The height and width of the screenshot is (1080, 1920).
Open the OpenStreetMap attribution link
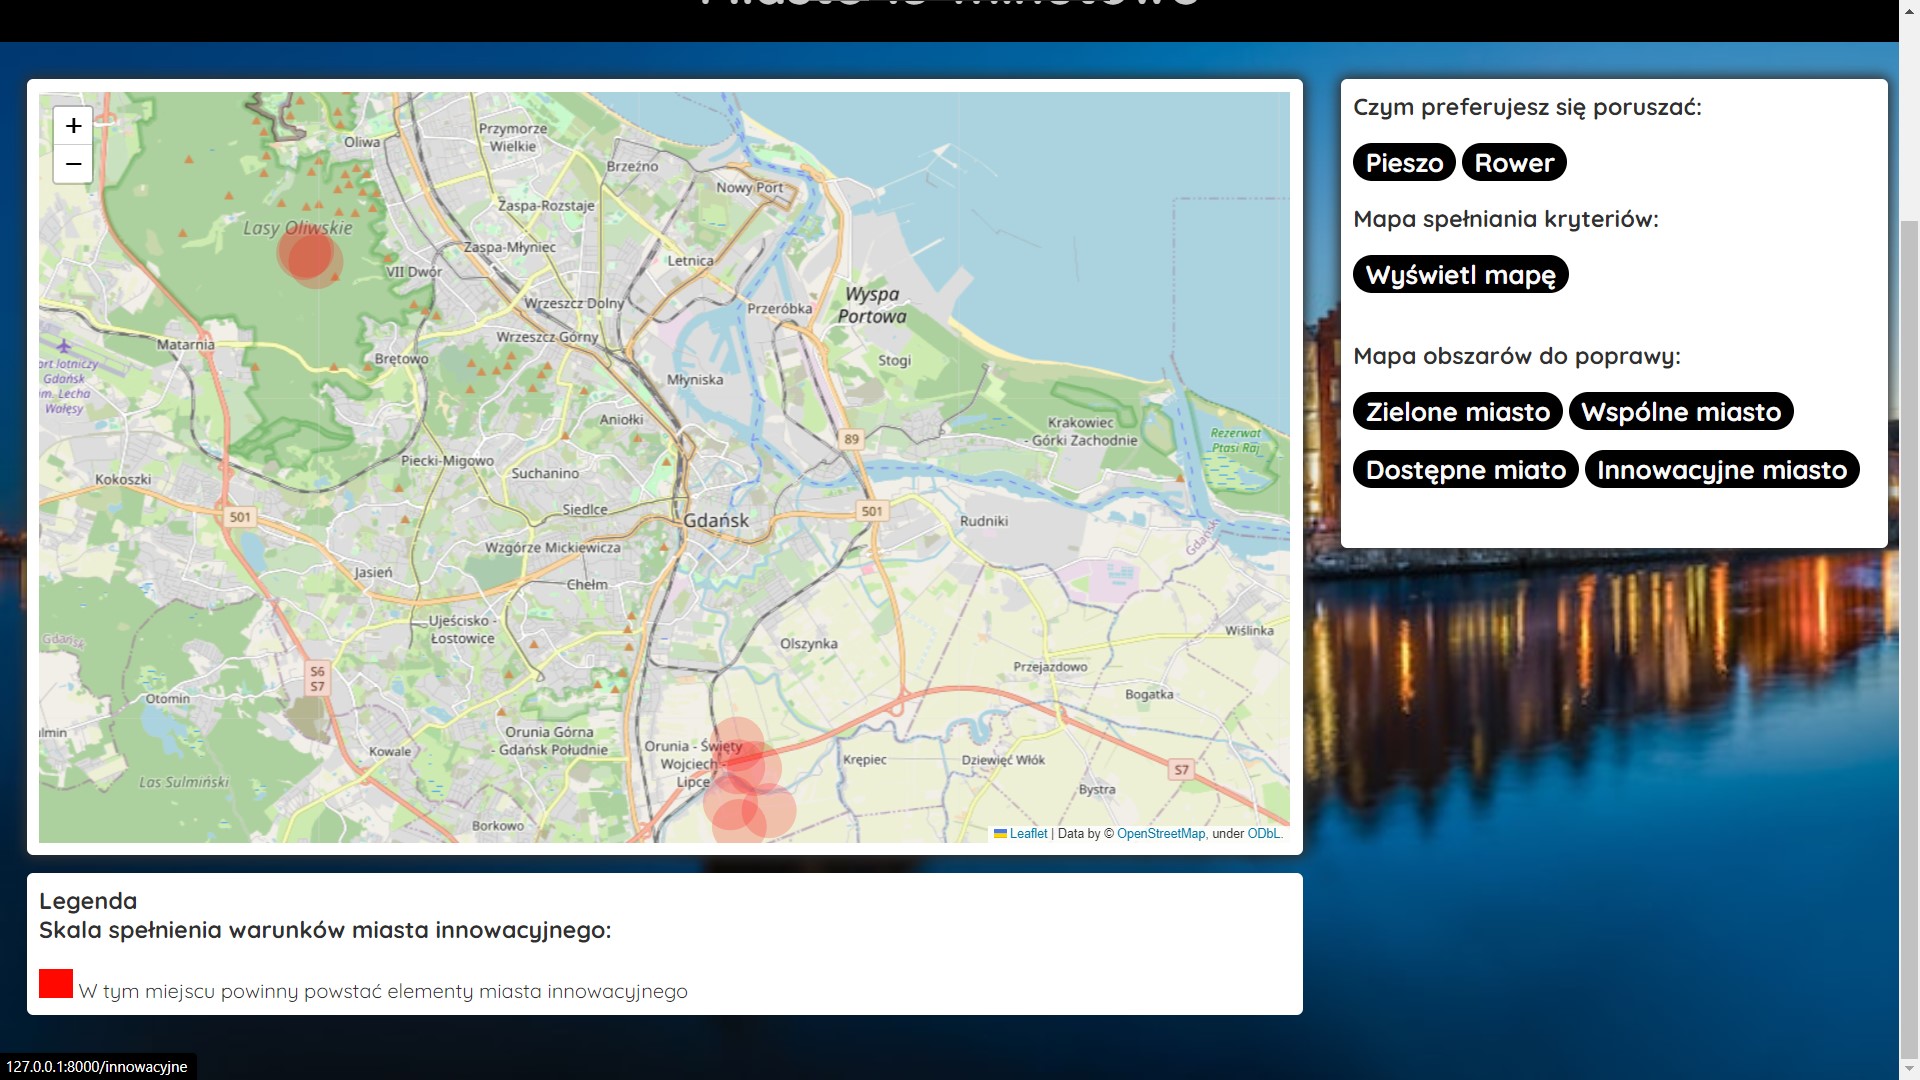click(1160, 833)
